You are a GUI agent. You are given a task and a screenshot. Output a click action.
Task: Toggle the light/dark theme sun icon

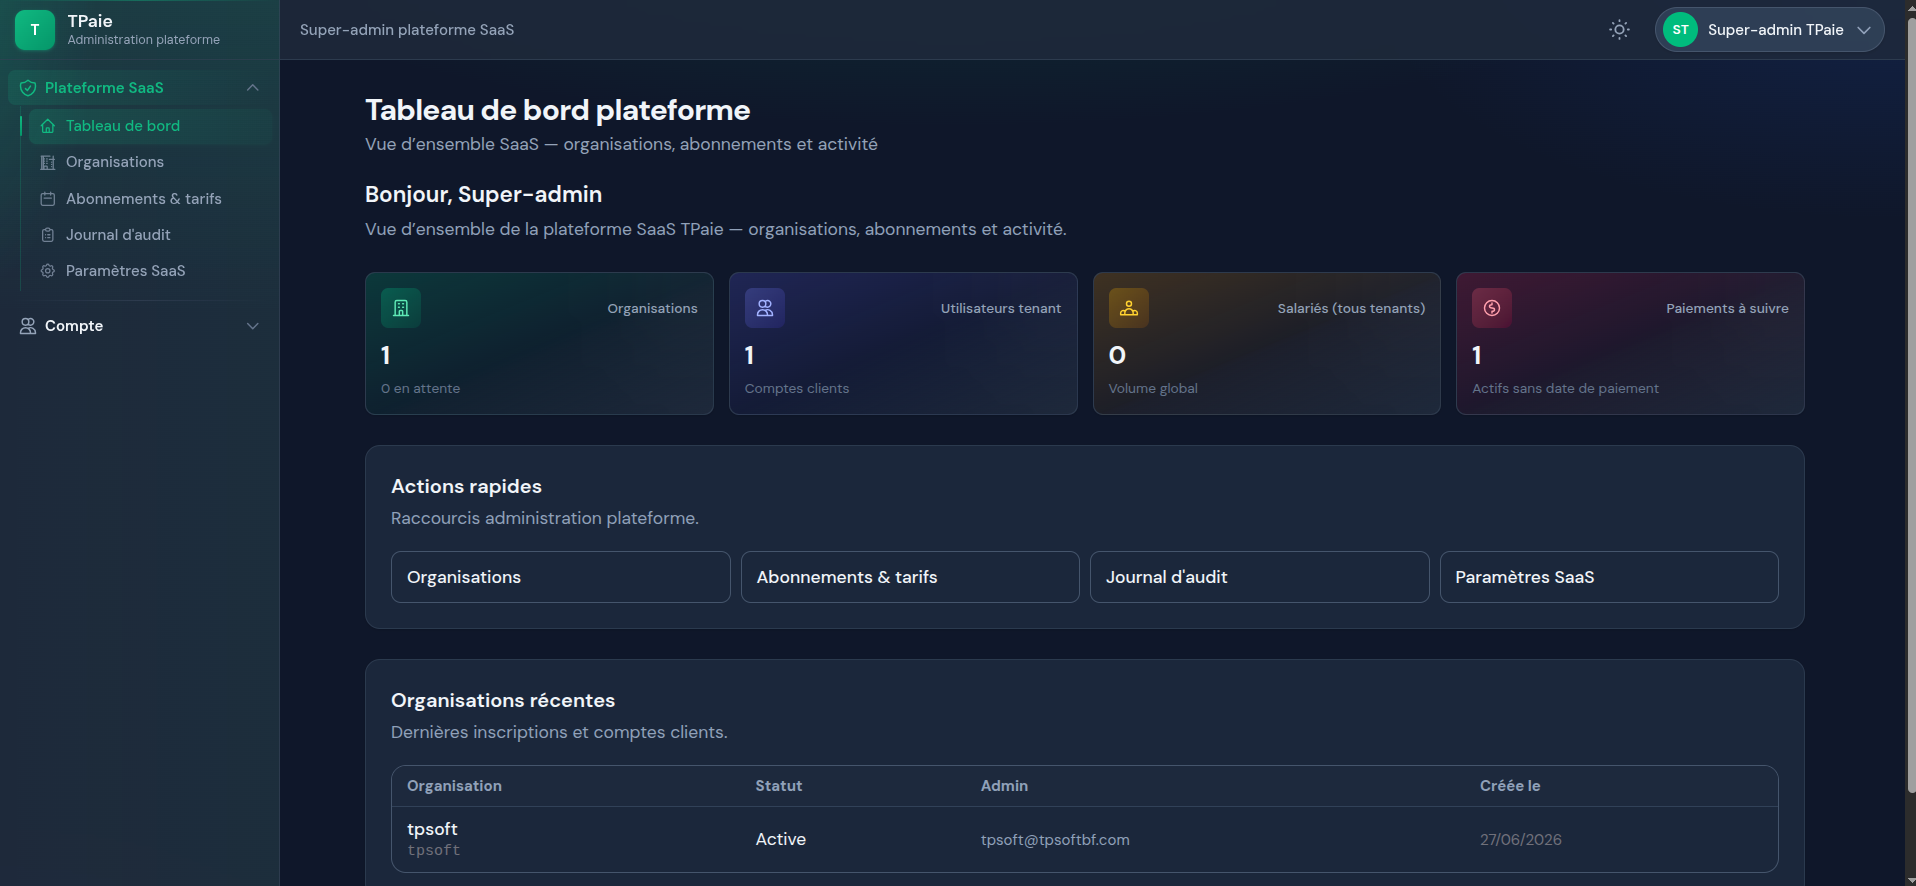tap(1619, 30)
